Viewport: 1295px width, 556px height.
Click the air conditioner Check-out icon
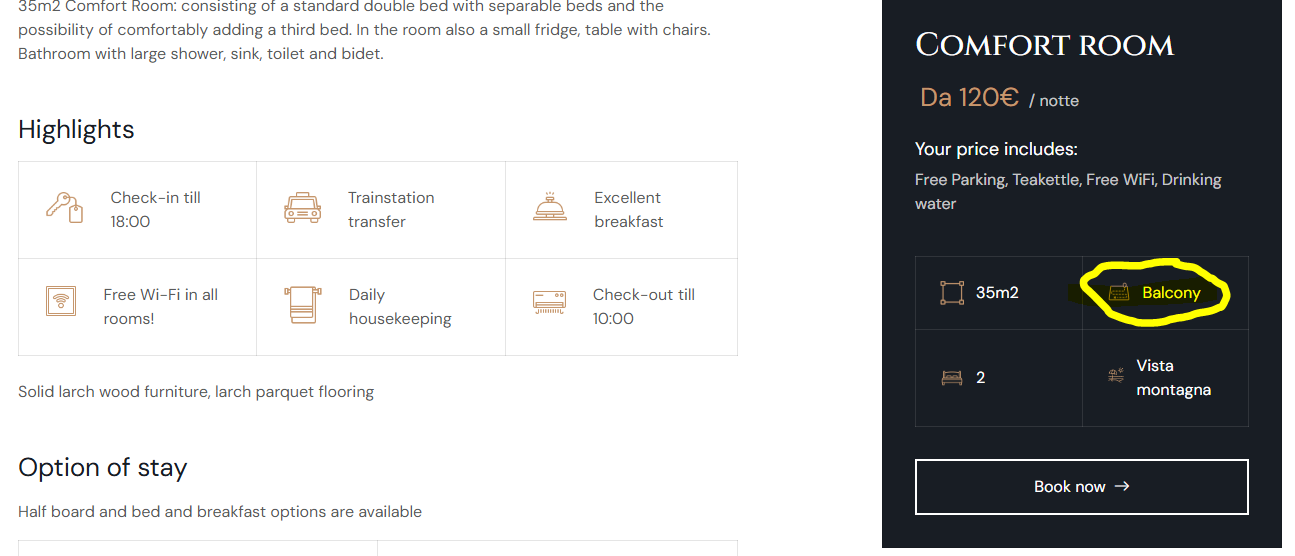[550, 302]
